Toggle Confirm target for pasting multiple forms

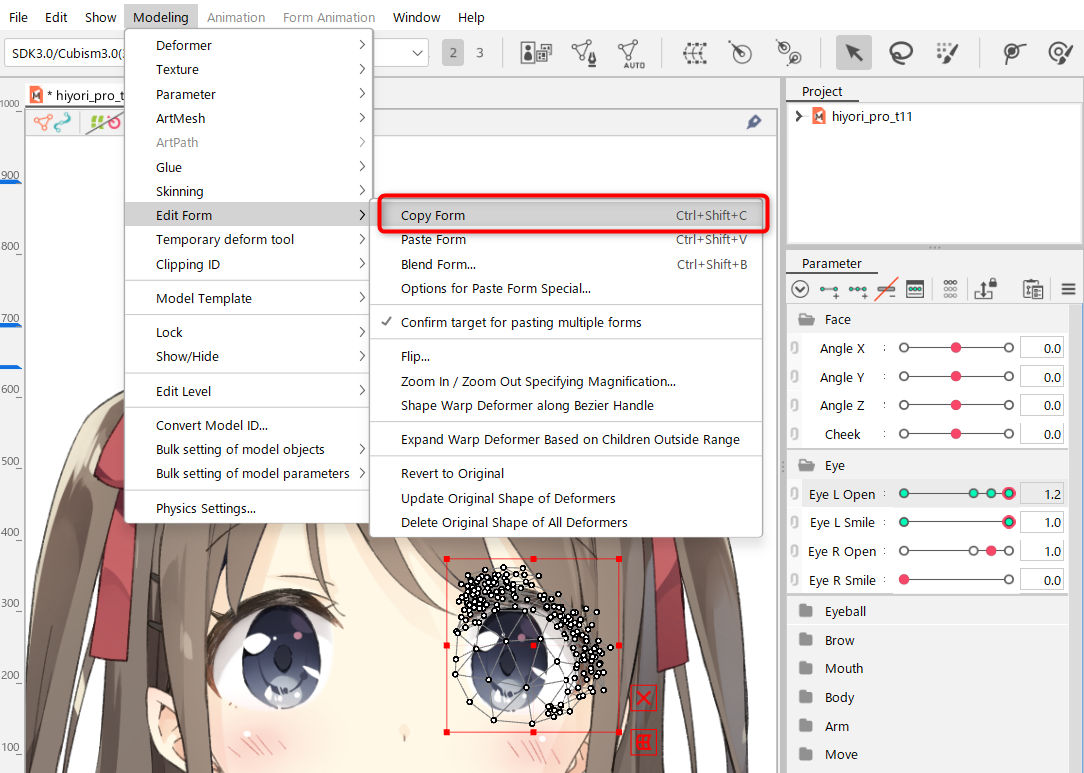[520, 322]
